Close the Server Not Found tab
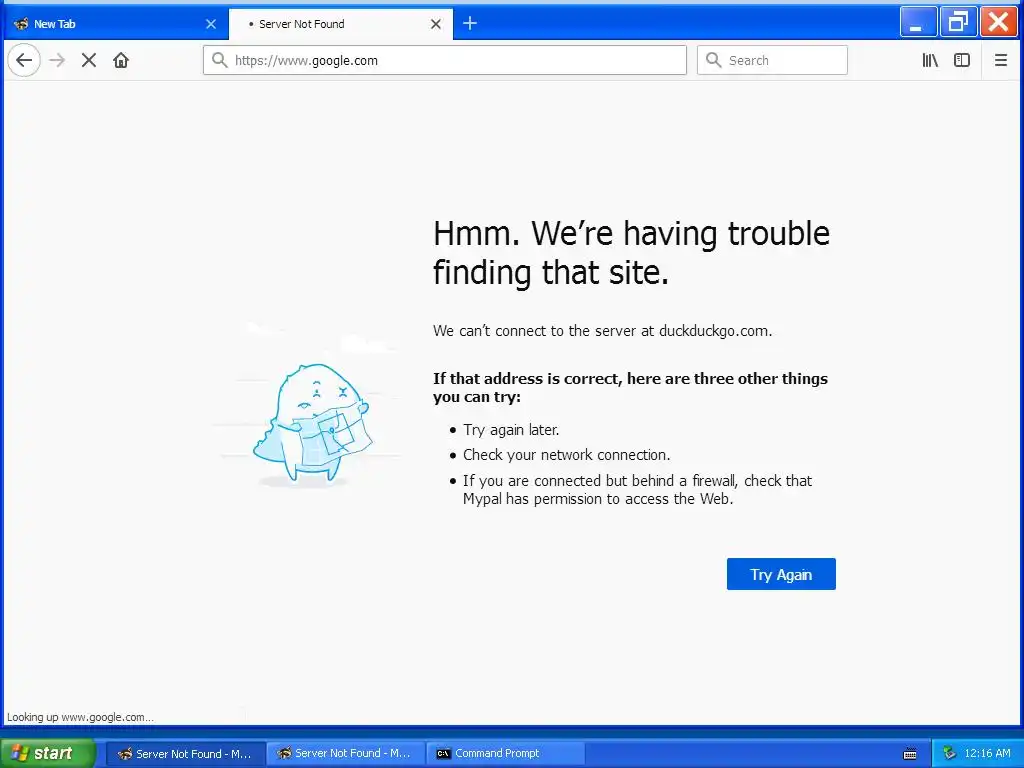This screenshot has width=1024, height=768. pyautogui.click(x=436, y=24)
